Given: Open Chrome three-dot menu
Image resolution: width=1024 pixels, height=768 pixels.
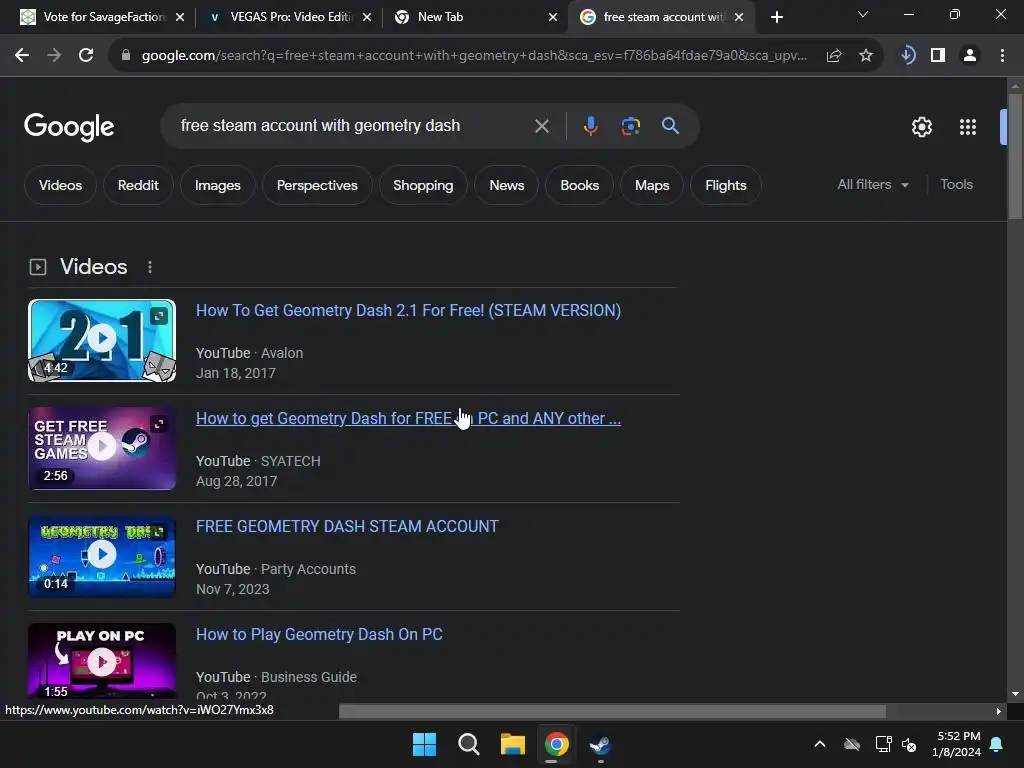Looking at the screenshot, I should 1002,56.
